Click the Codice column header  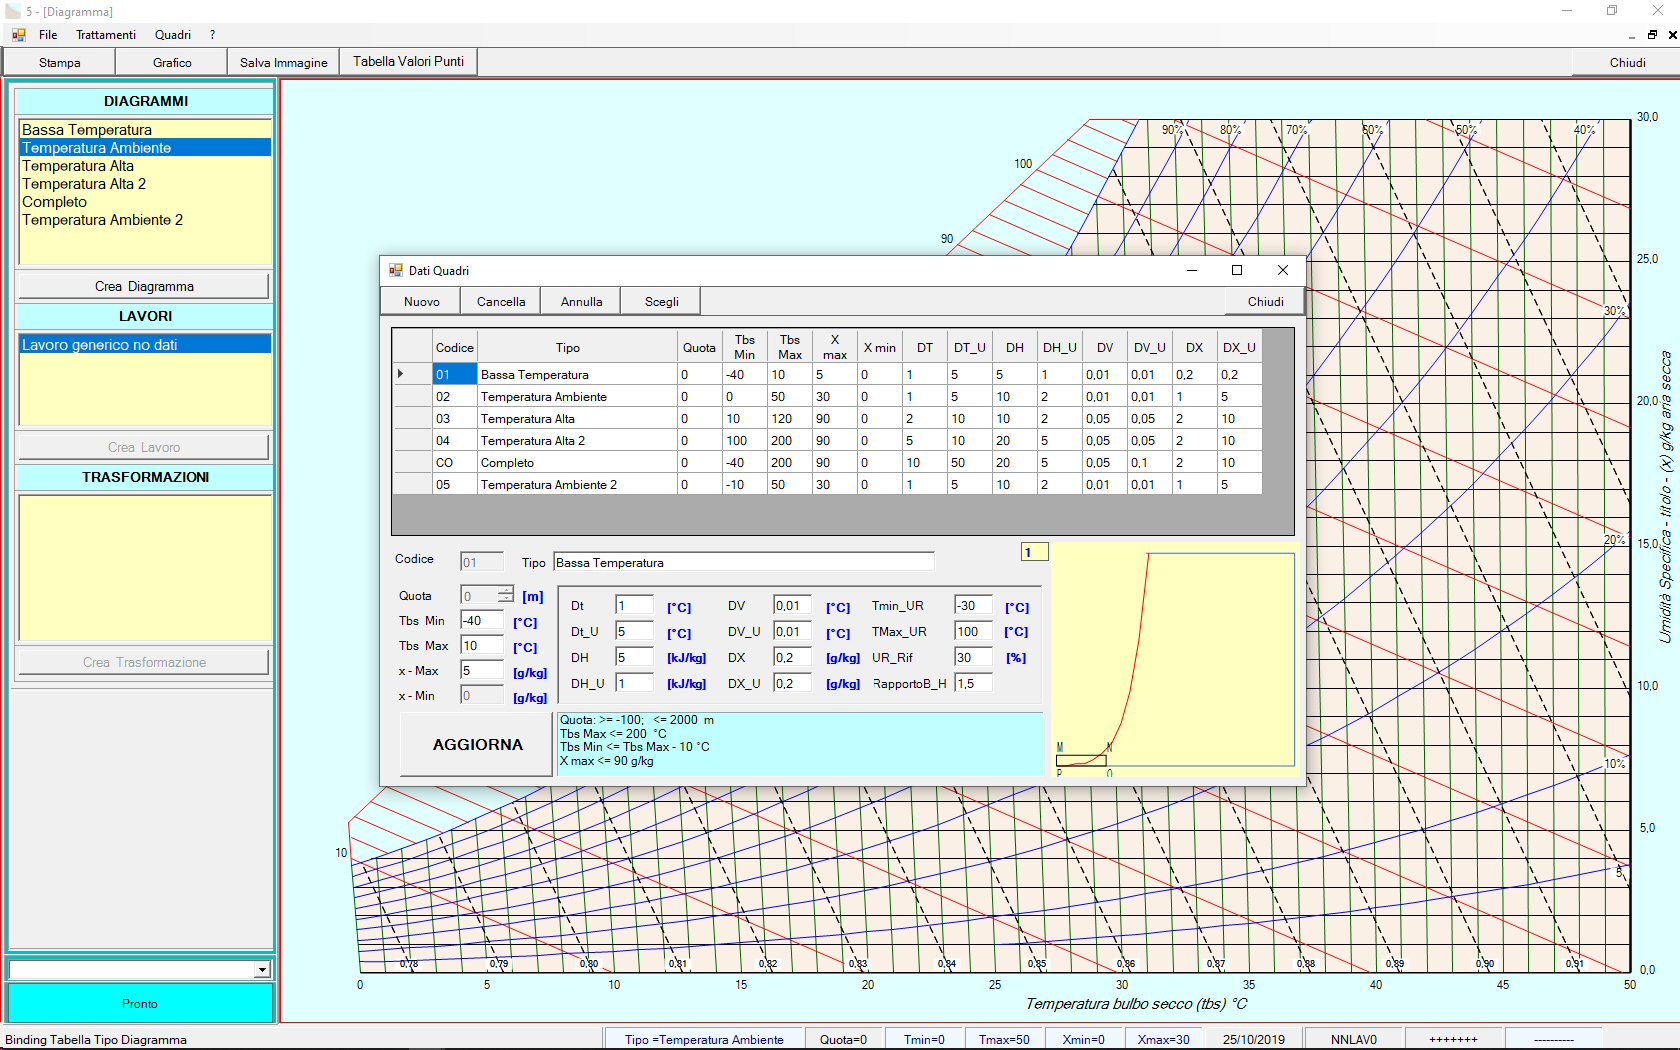[454, 347]
